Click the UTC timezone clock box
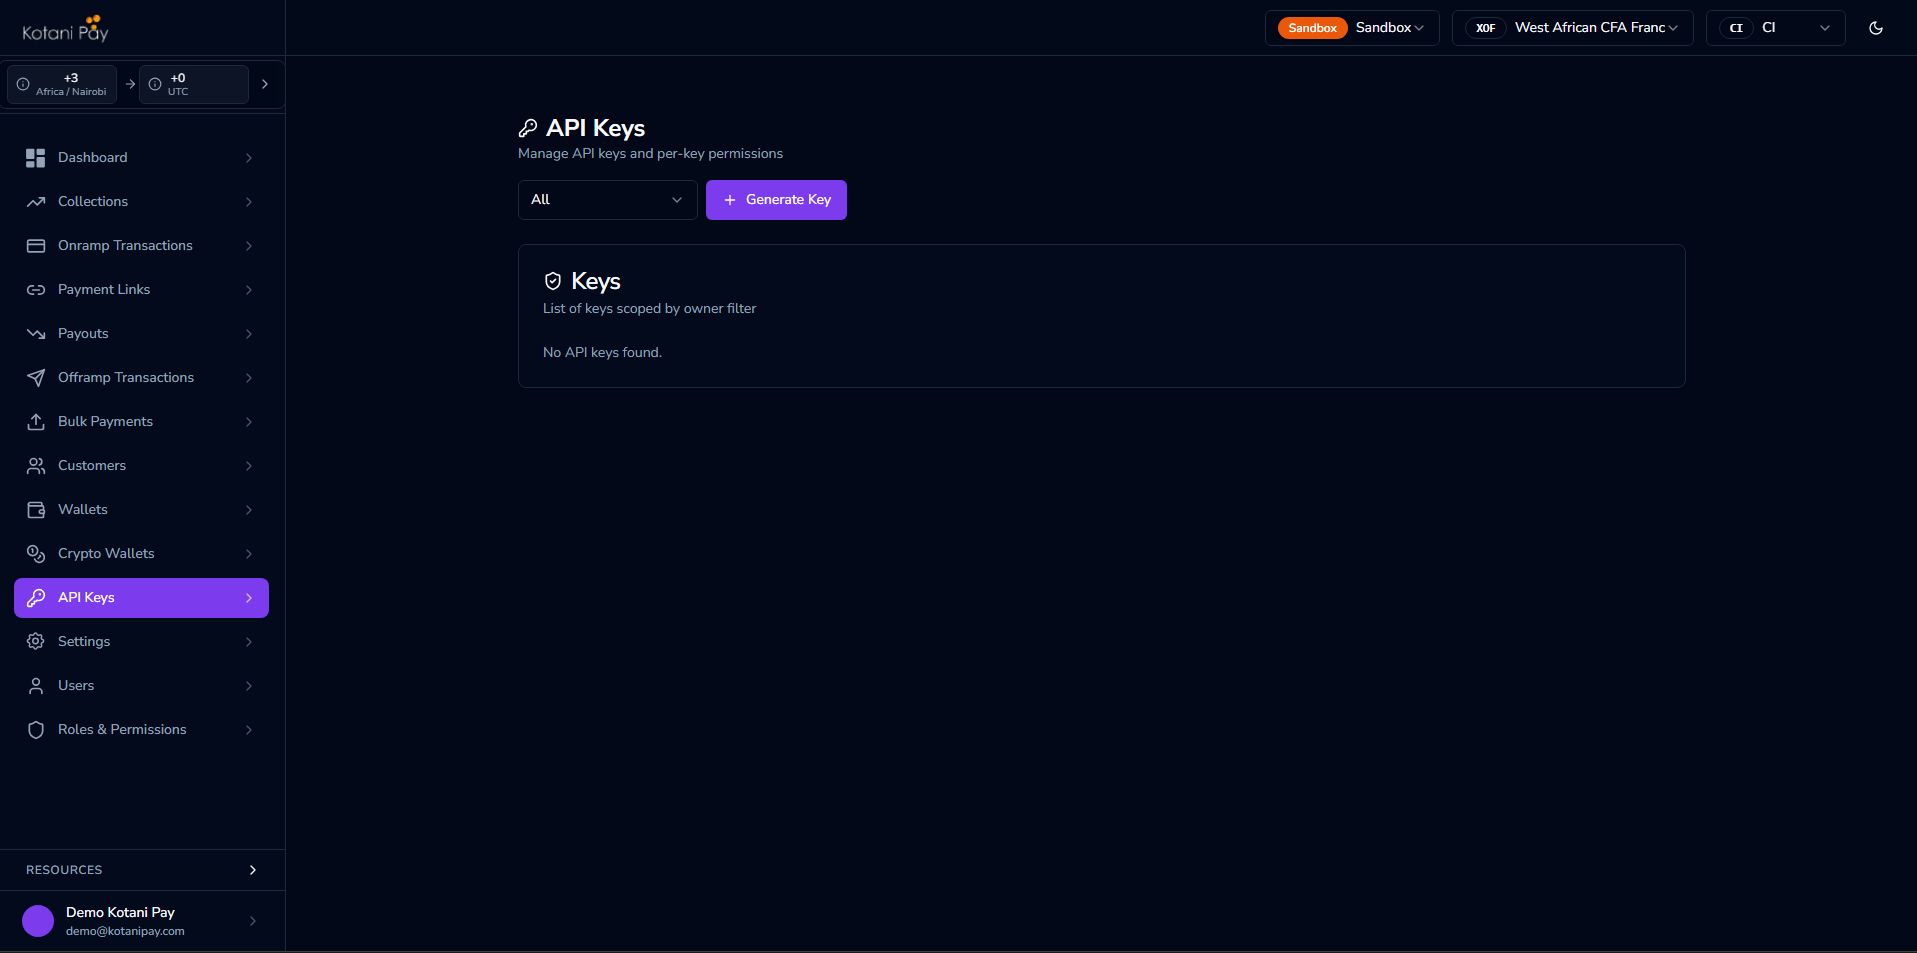 [x=194, y=84]
